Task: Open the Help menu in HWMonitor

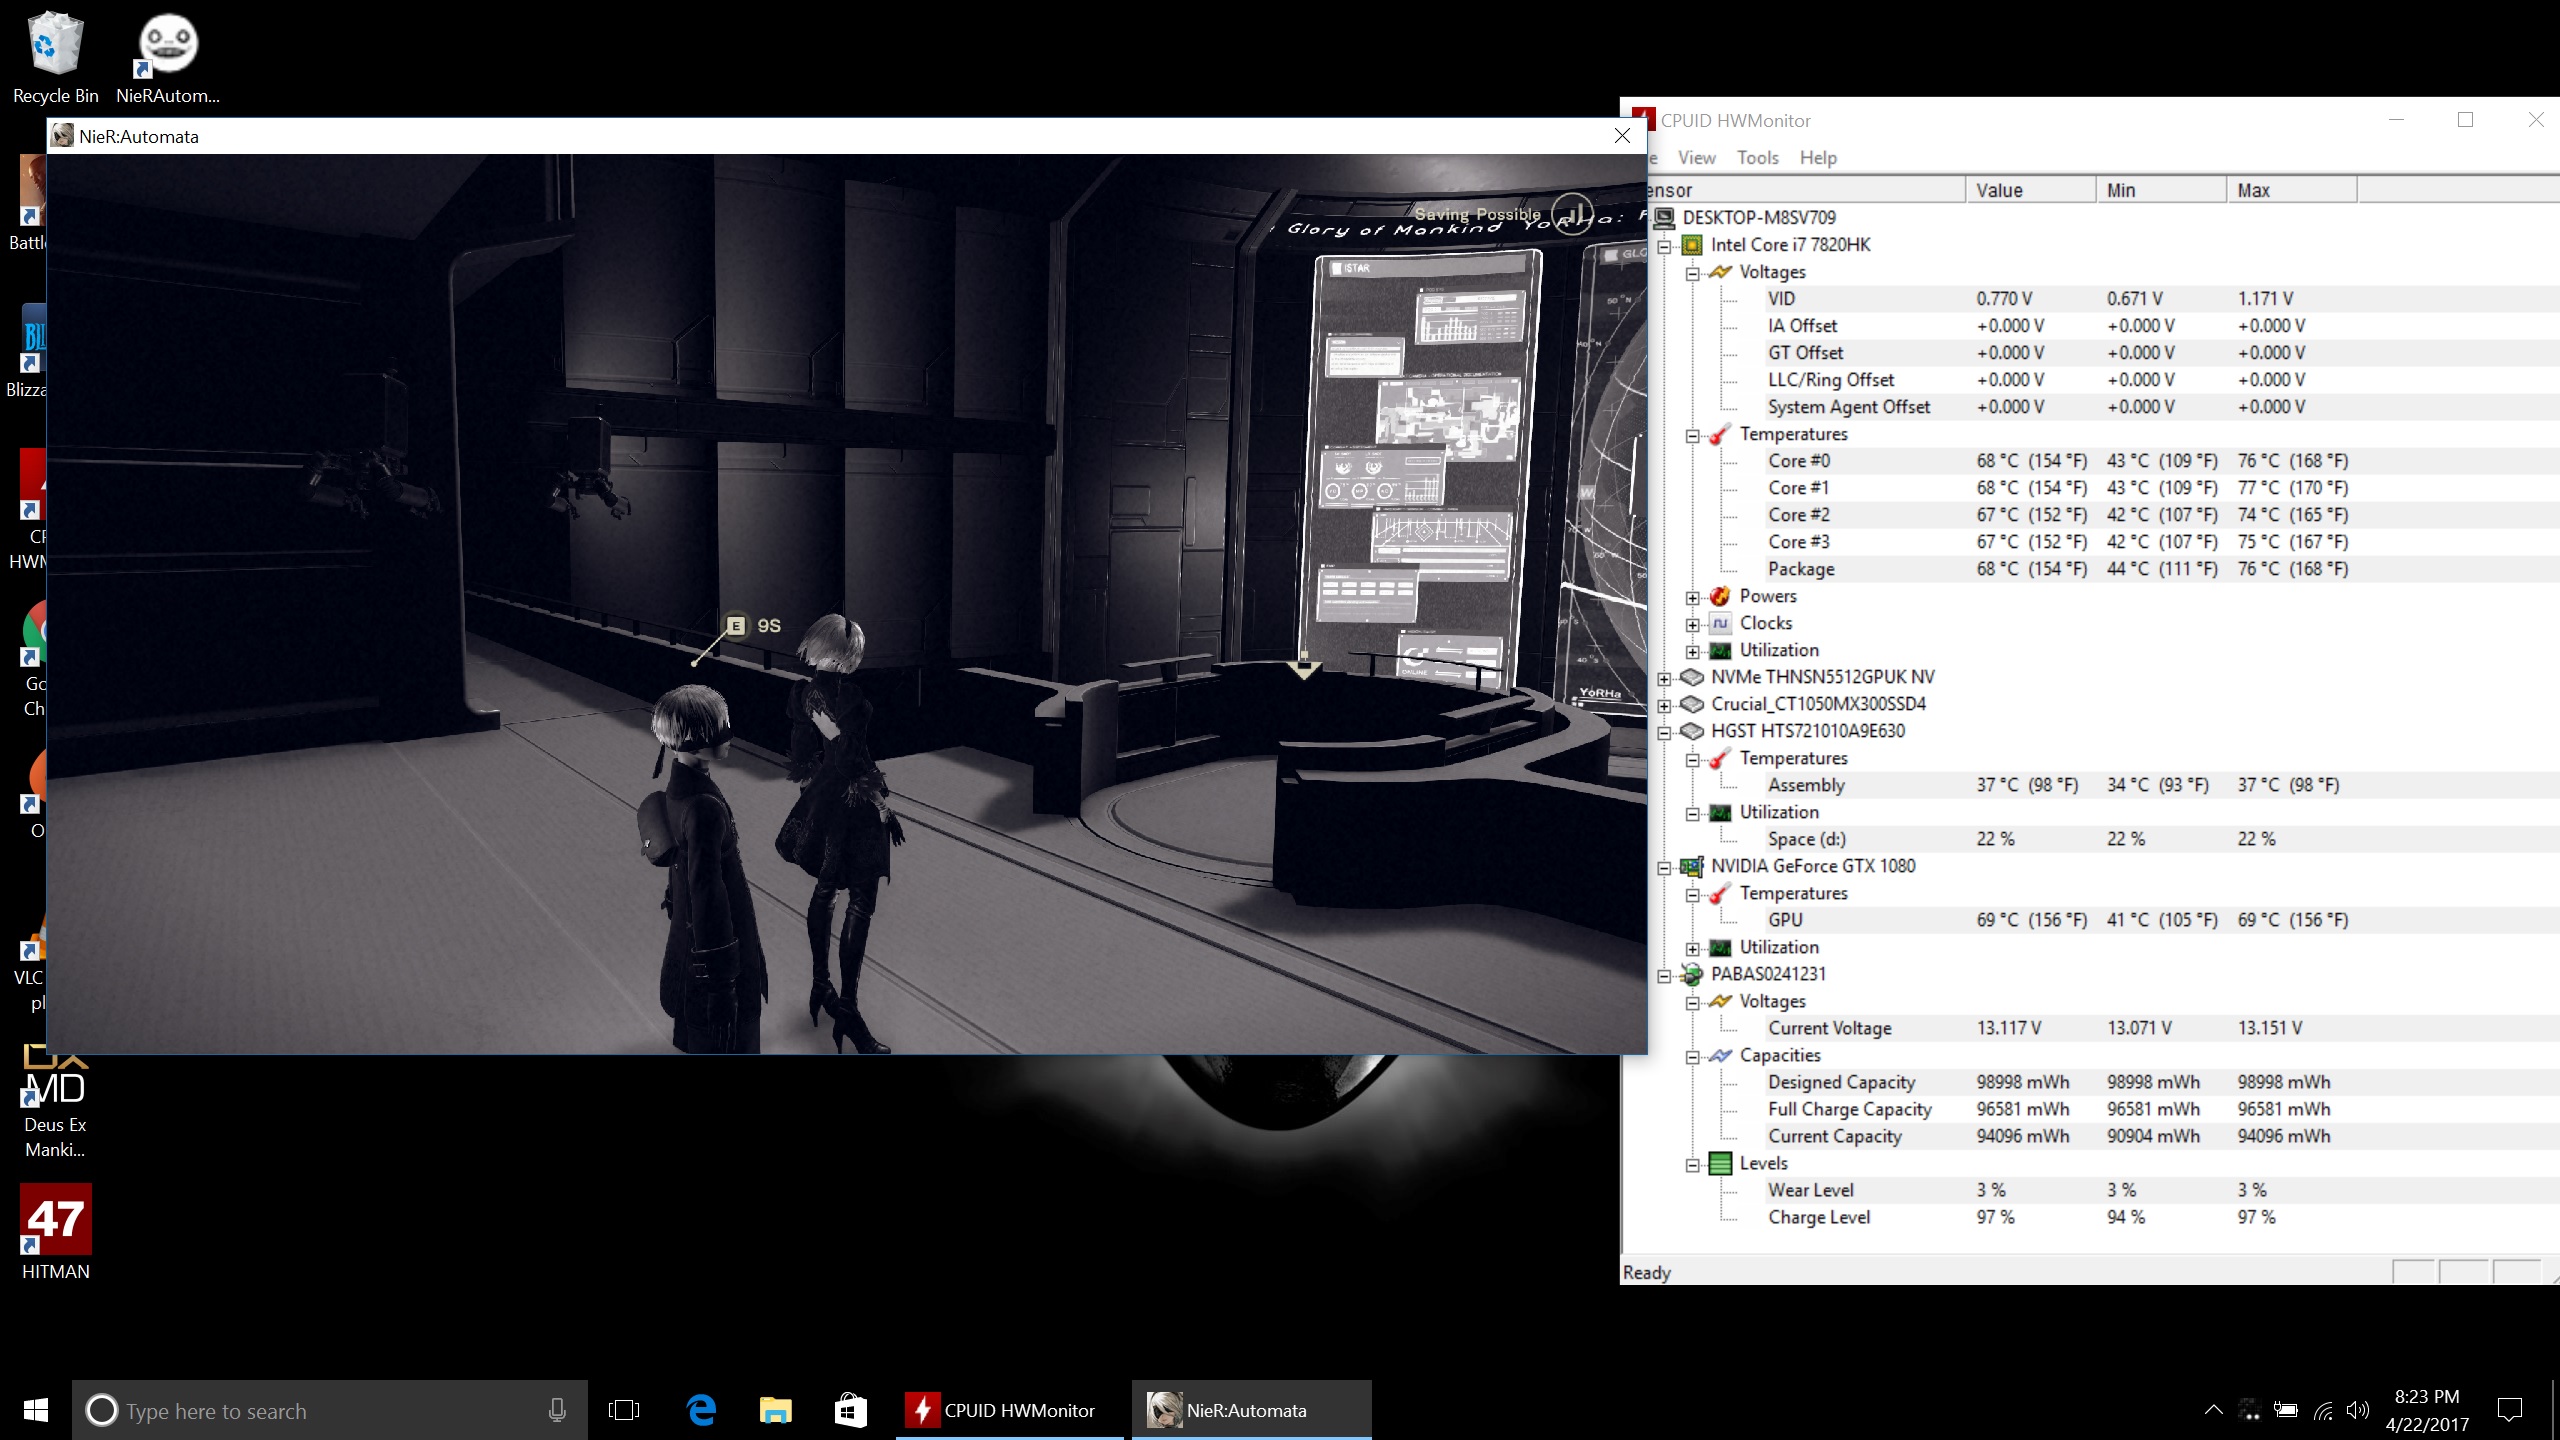Action: tap(1818, 158)
